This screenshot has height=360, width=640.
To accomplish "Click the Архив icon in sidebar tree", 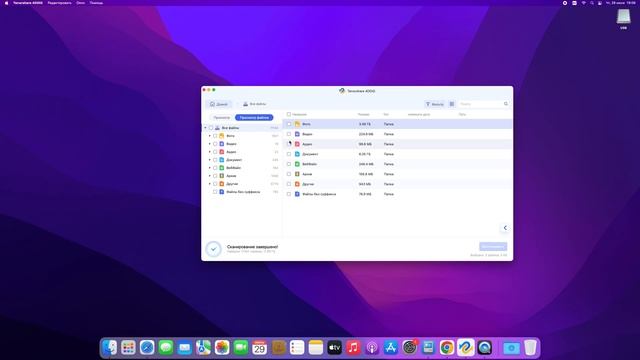I will 222,176.
